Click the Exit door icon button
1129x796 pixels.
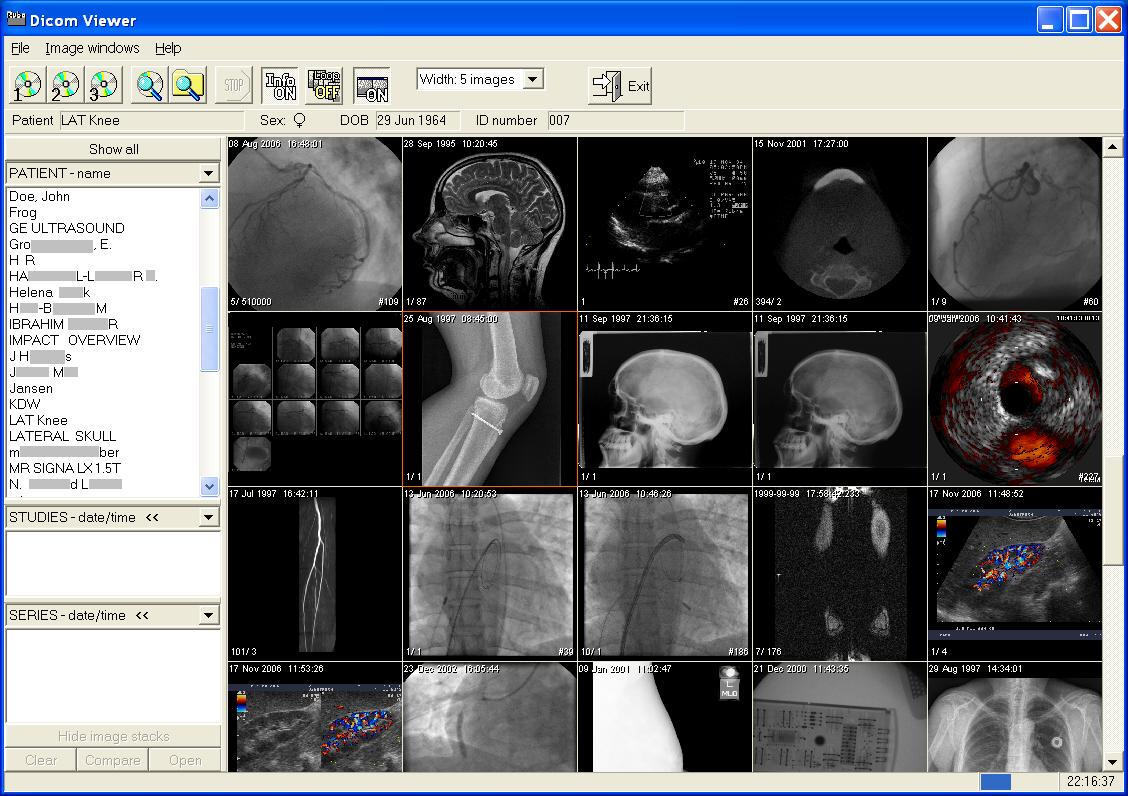pos(620,86)
